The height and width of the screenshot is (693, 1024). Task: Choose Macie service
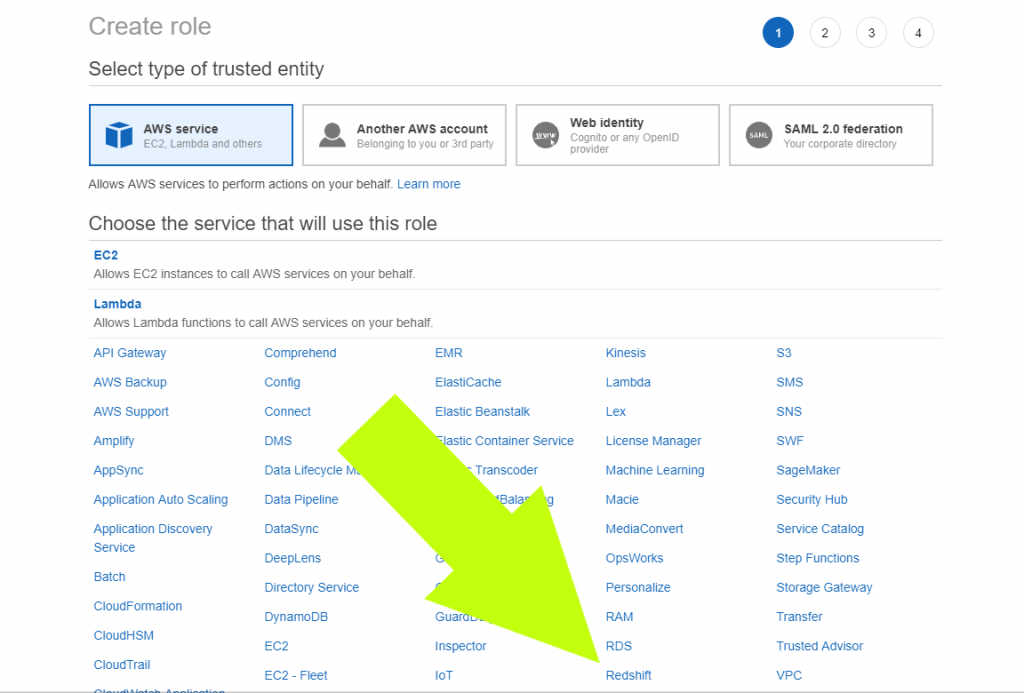click(x=622, y=500)
